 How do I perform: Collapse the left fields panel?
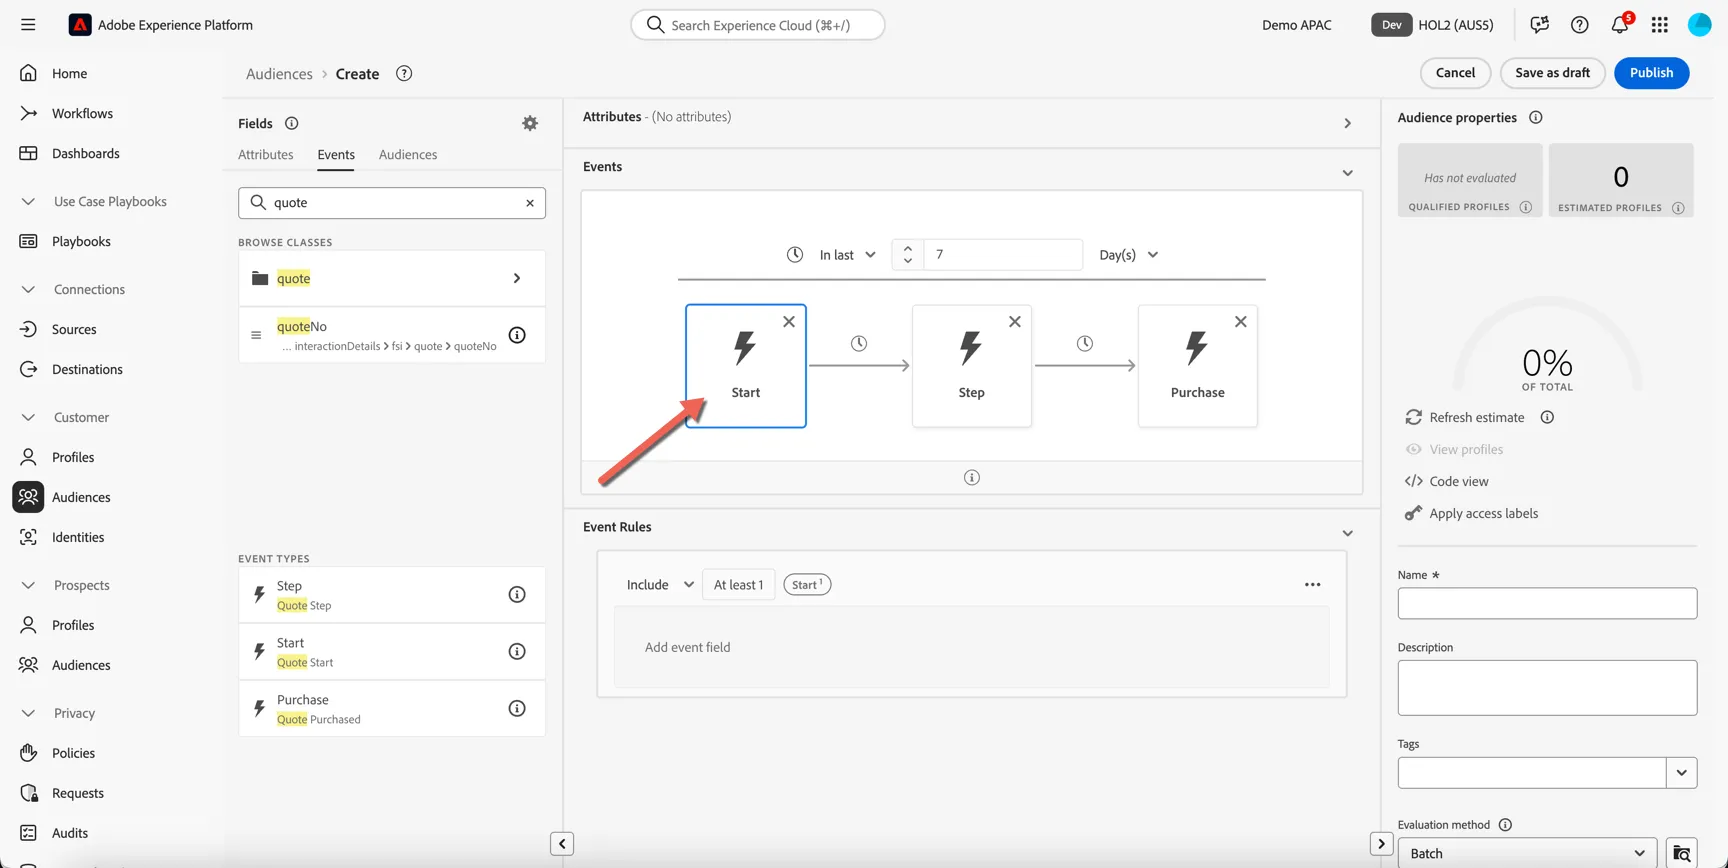(x=562, y=844)
